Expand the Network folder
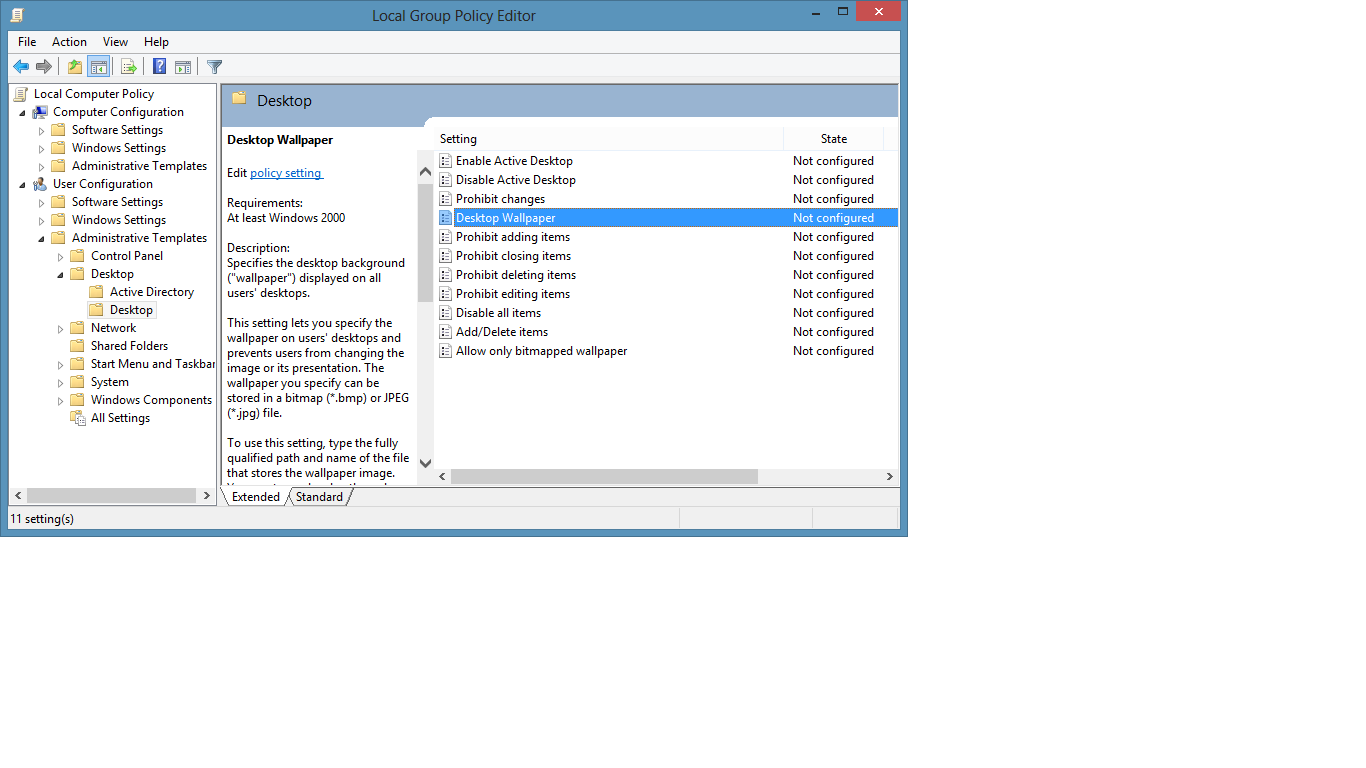 (x=61, y=328)
